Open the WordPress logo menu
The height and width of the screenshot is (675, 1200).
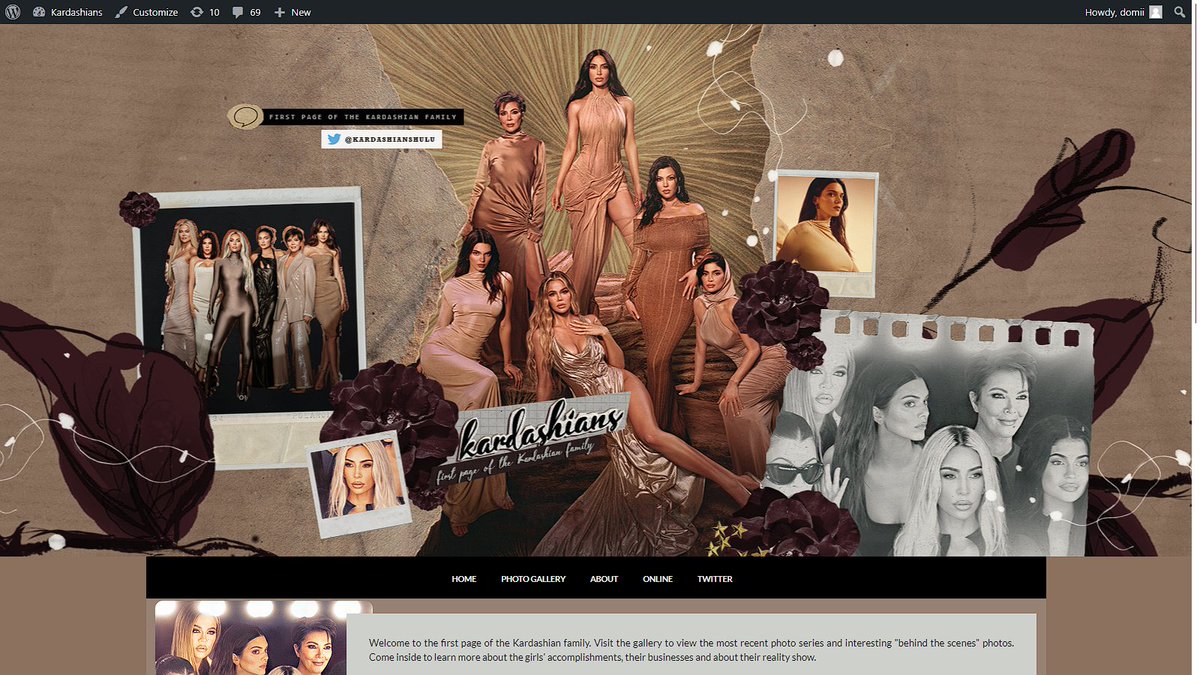click(x=12, y=12)
